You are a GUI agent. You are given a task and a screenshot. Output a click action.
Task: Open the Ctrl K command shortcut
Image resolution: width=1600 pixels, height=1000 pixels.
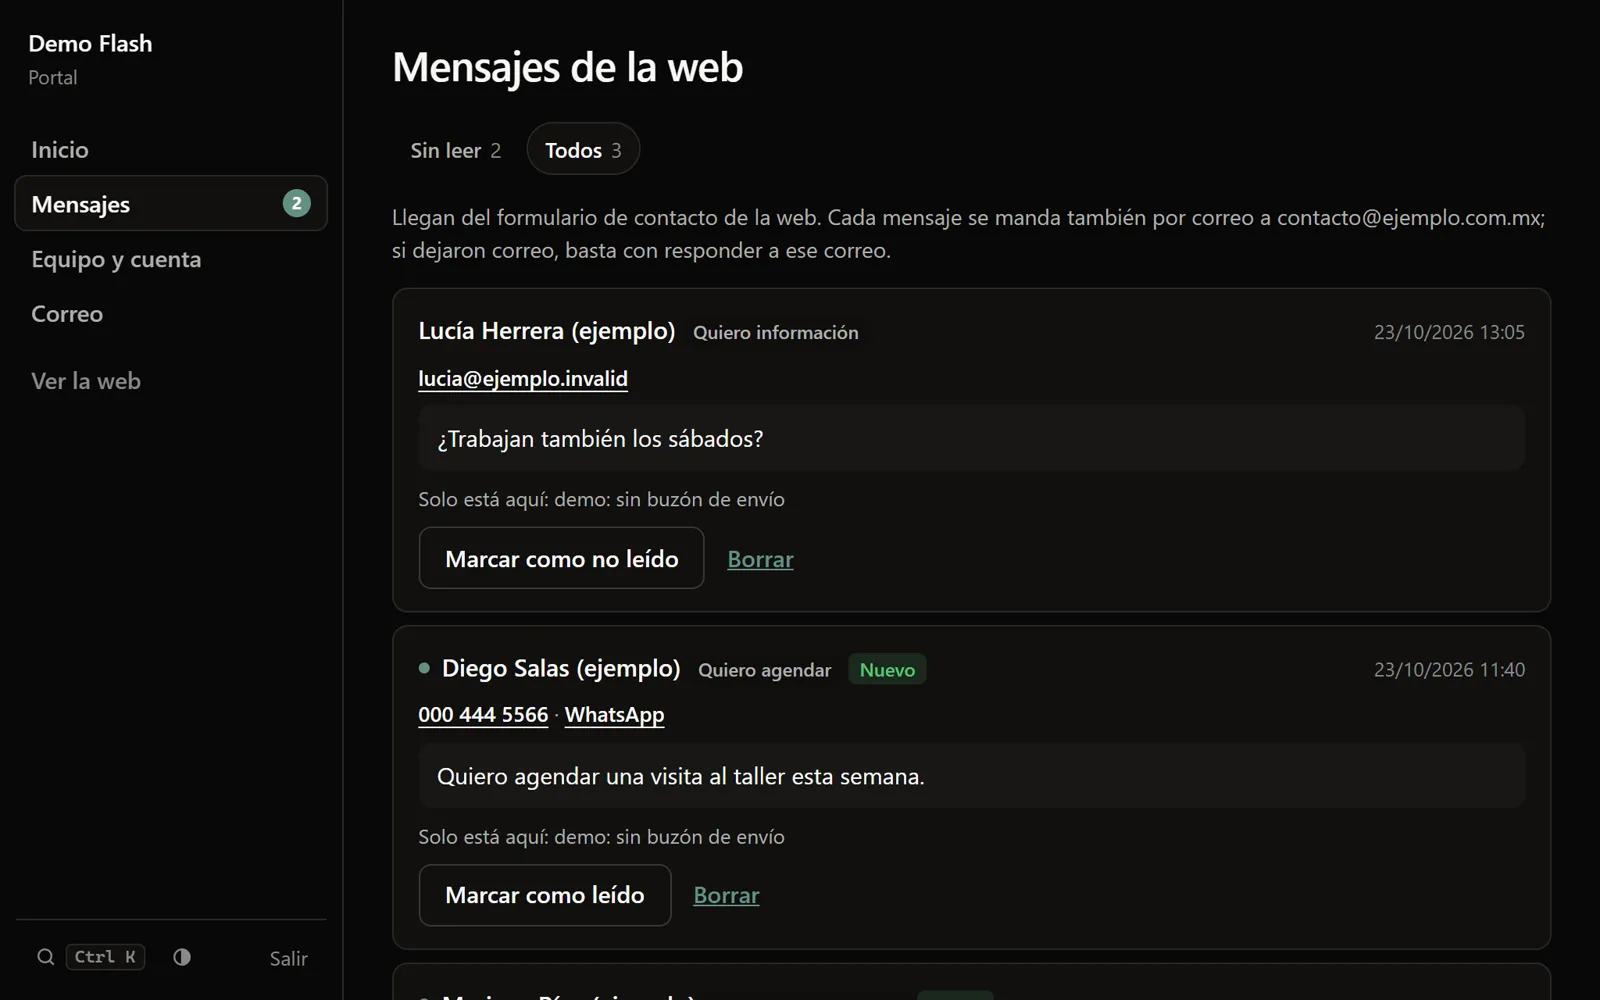pos(105,957)
